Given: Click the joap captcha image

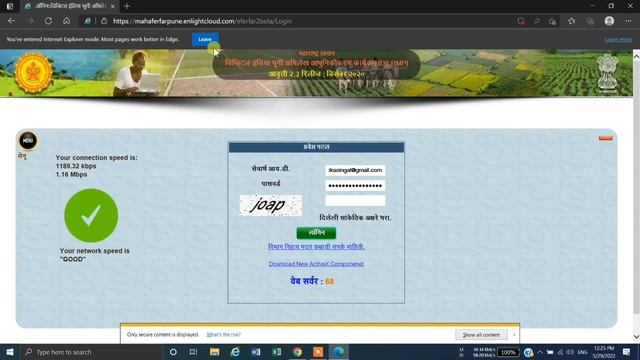Looking at the screenshot, I should pyautogui.click(x=271, y=205).
